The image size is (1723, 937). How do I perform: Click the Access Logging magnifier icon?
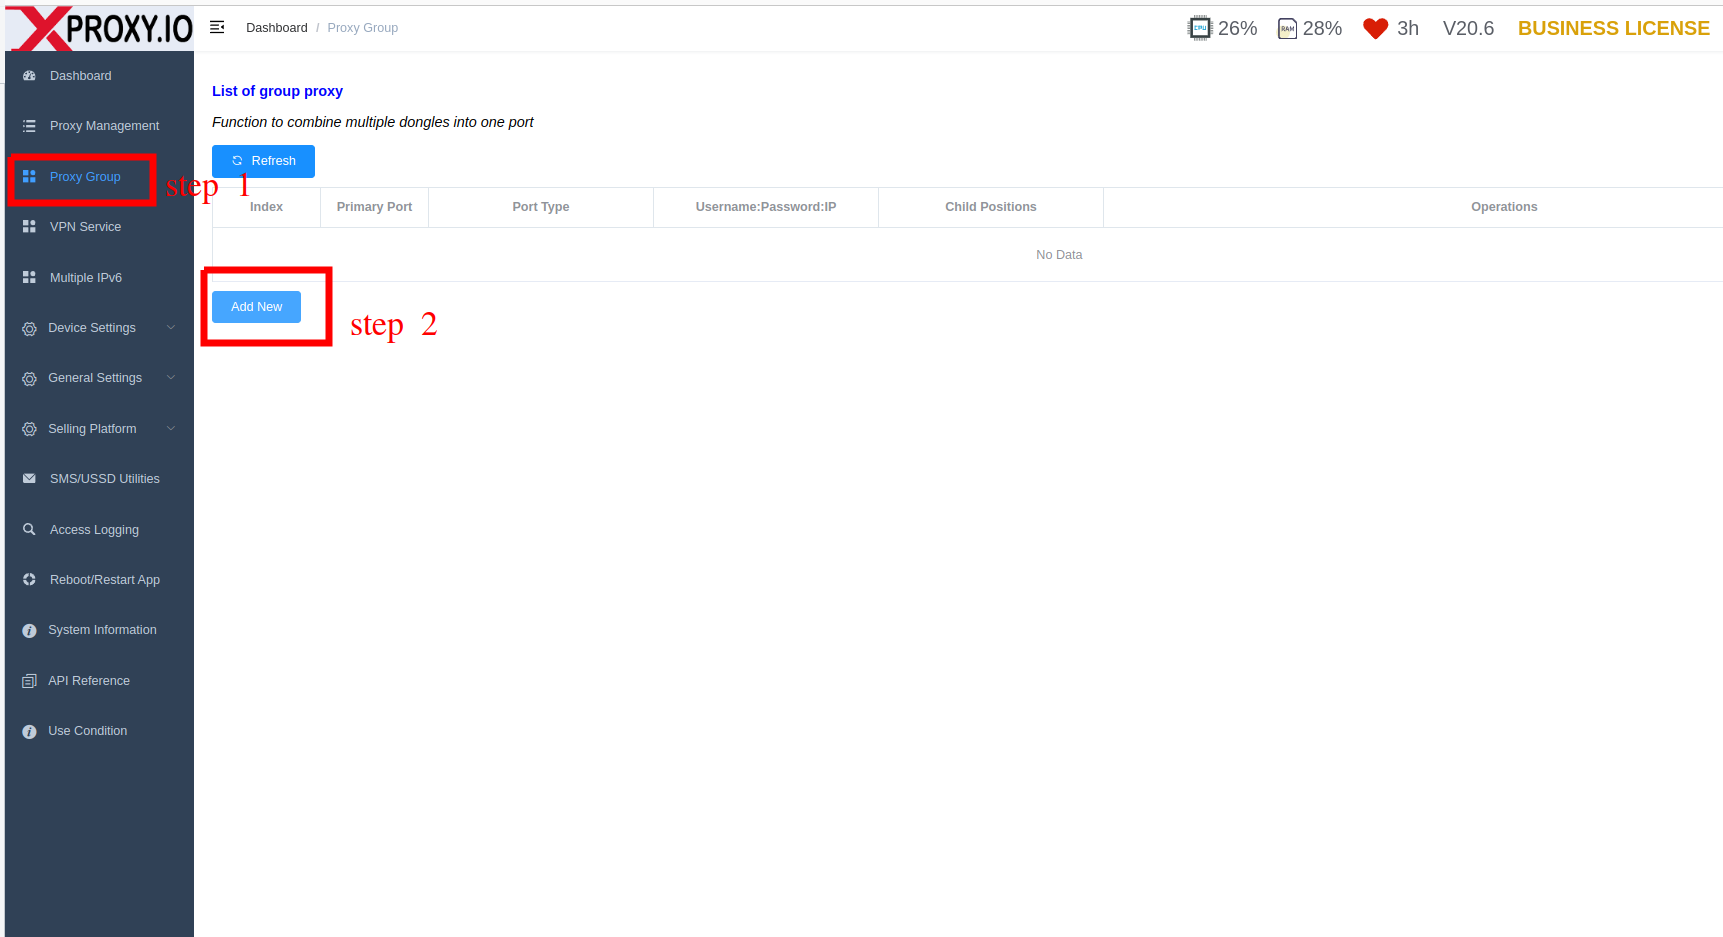point(29,530)
